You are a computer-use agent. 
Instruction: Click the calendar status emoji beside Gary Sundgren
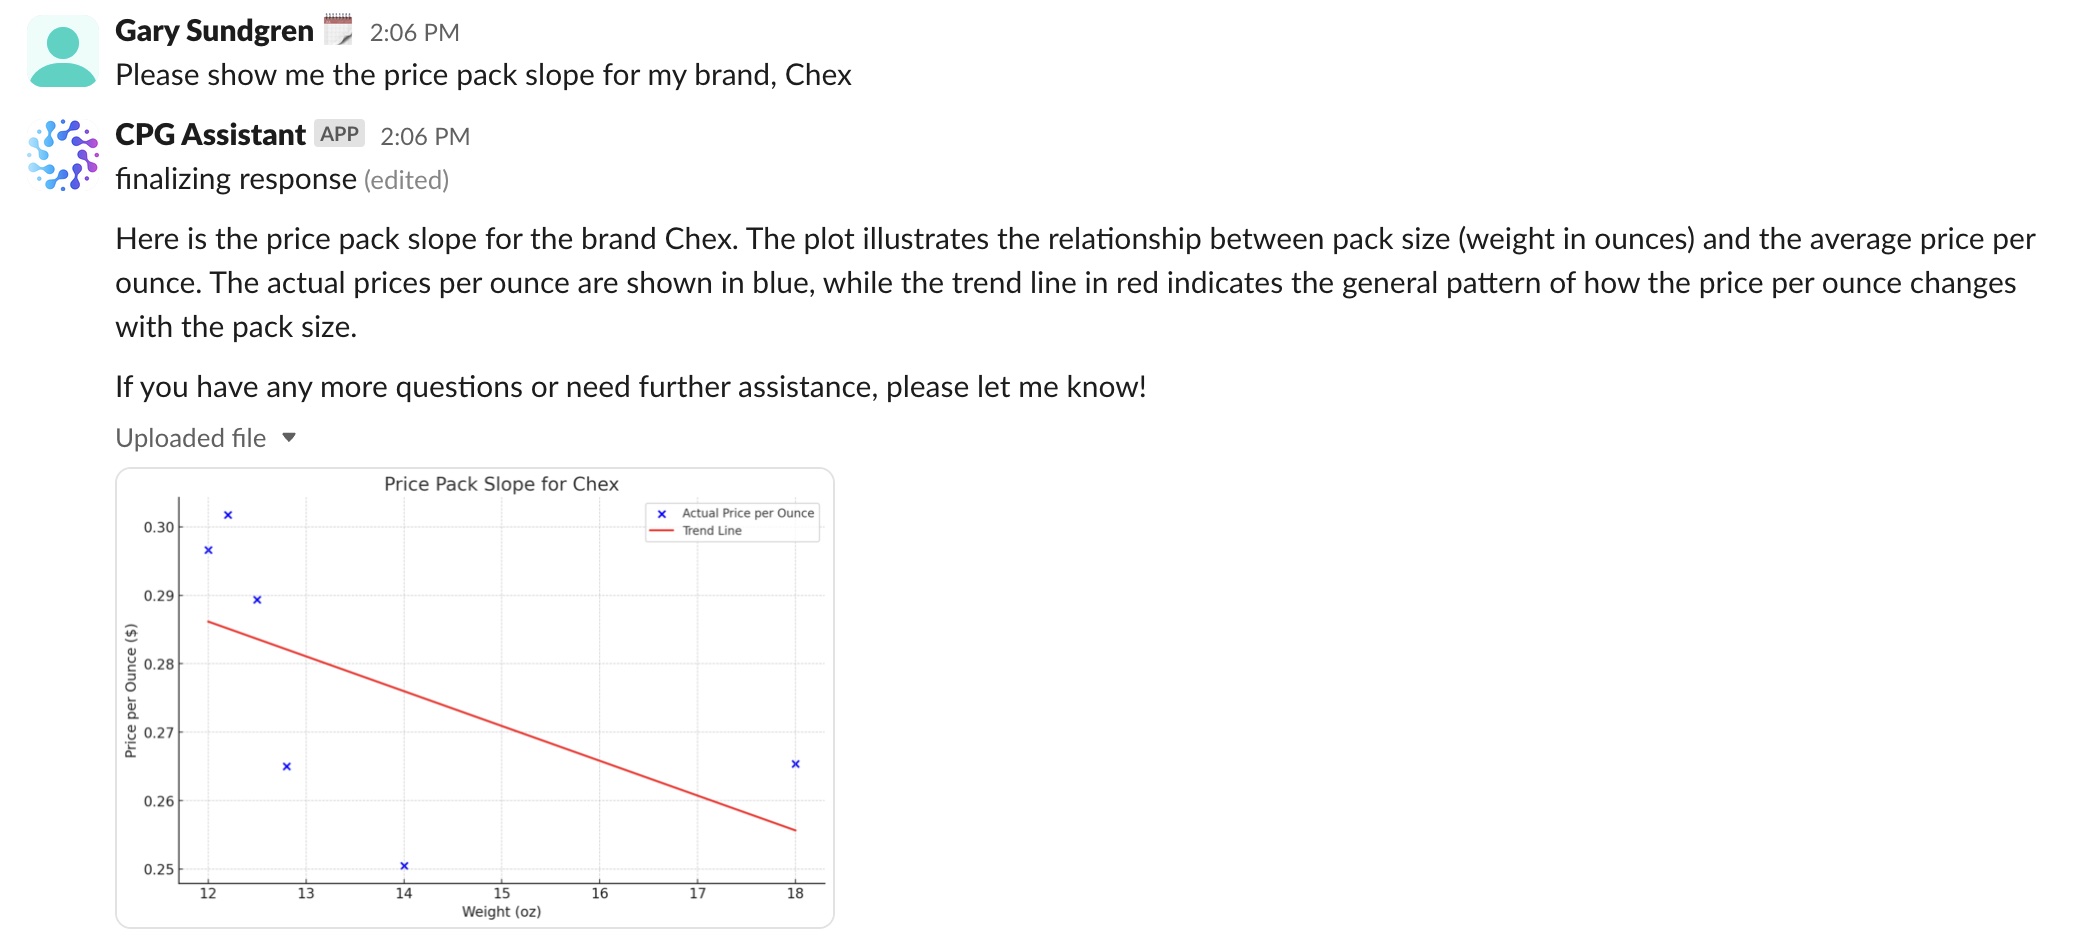(x=338, y=30)
